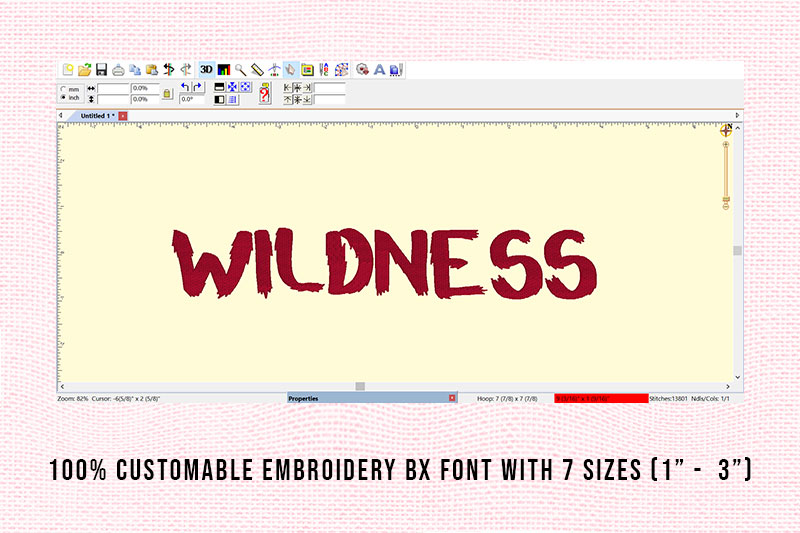This screenshot has height=533, width=800.
Task: Rotate design right
Action: click(x=198, y=87)
